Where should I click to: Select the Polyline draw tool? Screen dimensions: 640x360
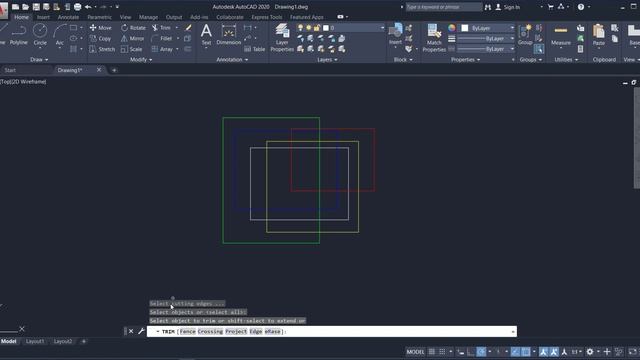point(19,34)
